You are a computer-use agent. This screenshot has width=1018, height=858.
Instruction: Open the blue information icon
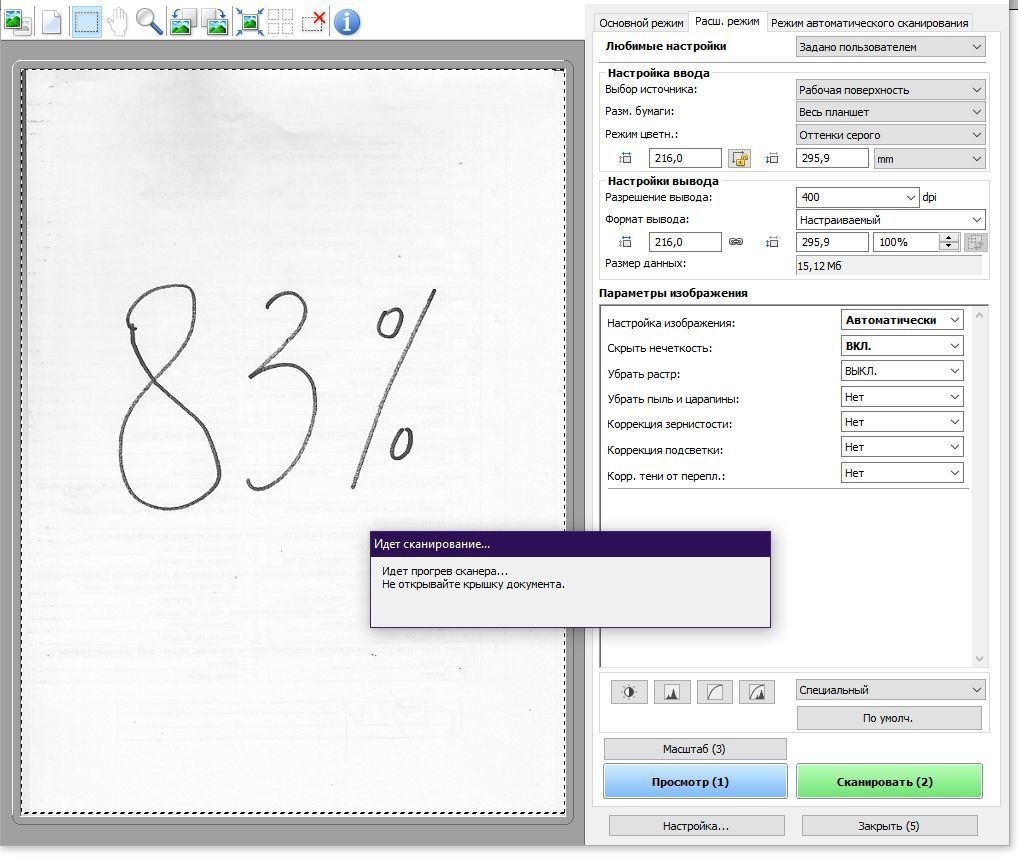click(347, 22)
